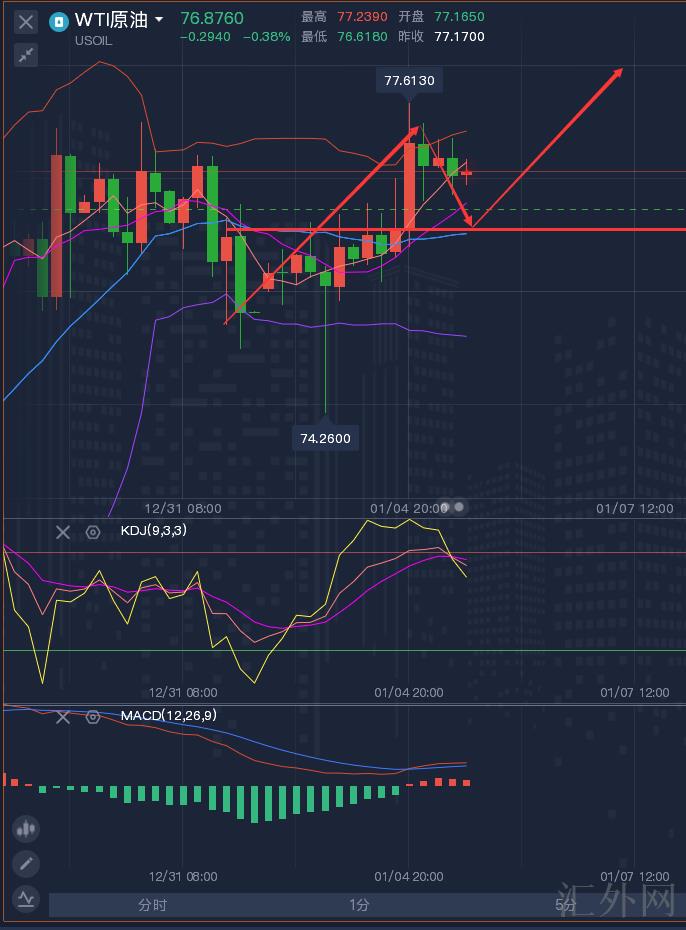Switch to the 分时 timeframe tab
The width and height of the screenshot is (686, 930).
coord(152,905)
